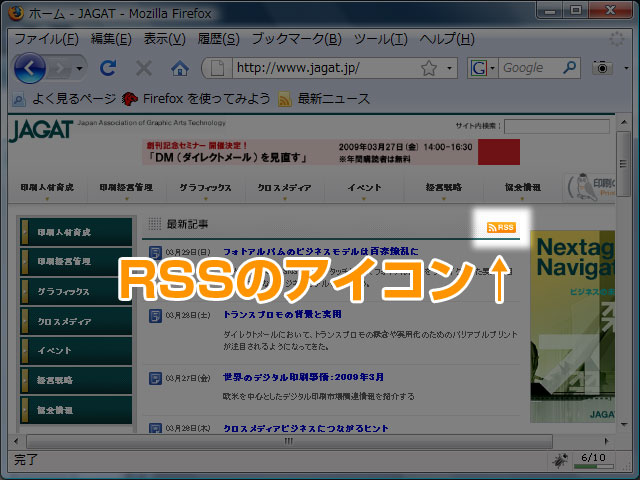This screenshot has height=480, width=640.
Task: Click the Stop loading X icon
Action: point(144,68)
